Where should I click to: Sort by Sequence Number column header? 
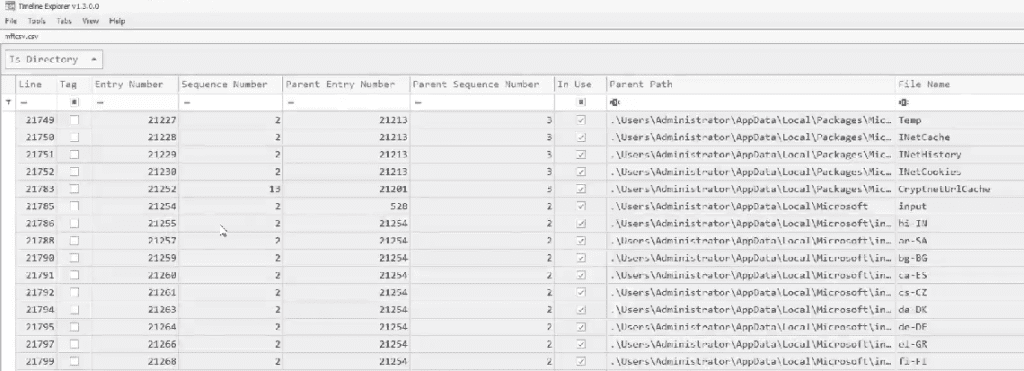coord(231,84)
